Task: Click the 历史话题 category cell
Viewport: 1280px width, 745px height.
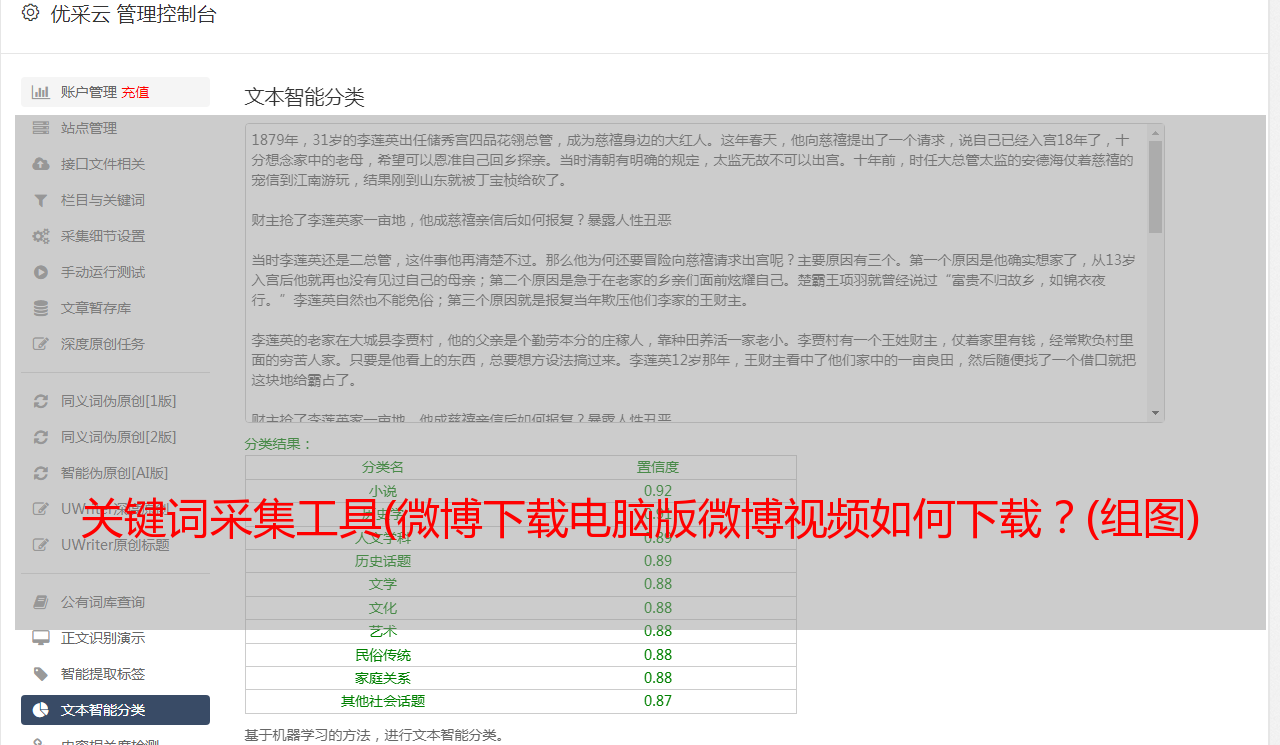Action: click(x=383, y=561)
